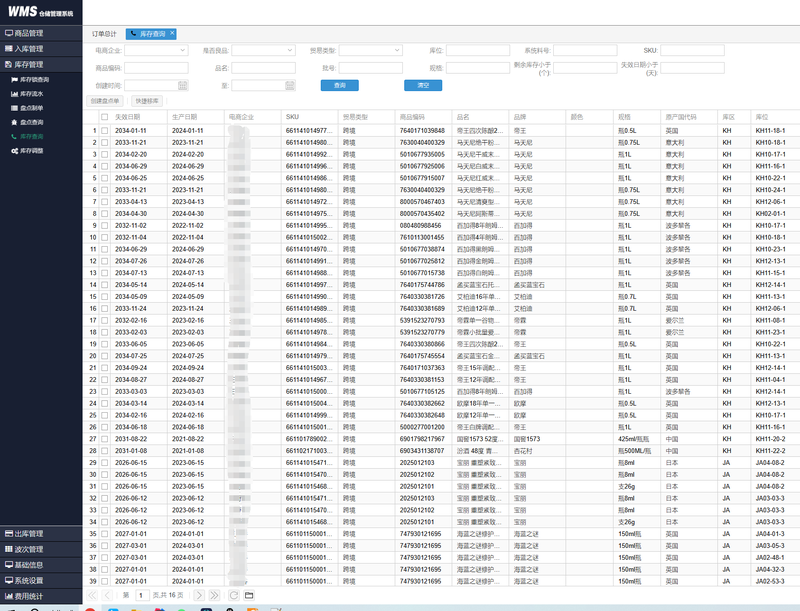Check row 5 checkbox dated 2034-06-25
The image size is (800, 611).
(105, 178)
